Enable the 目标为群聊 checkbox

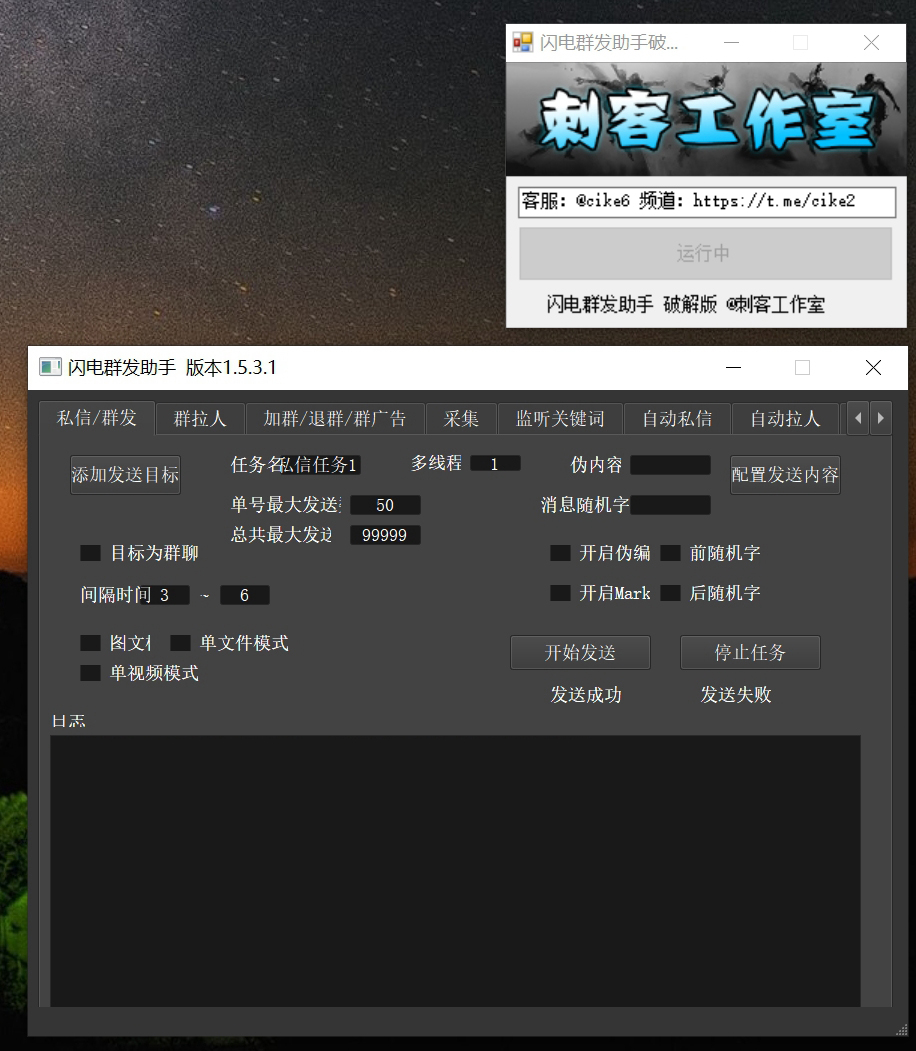coord(90,552)
